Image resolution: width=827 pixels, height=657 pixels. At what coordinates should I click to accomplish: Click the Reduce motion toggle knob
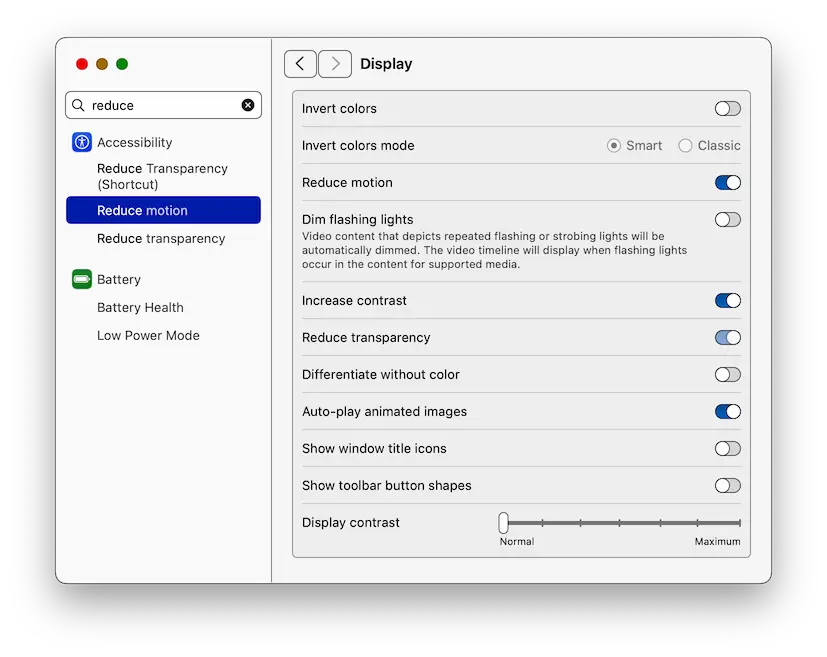(733, 183)
